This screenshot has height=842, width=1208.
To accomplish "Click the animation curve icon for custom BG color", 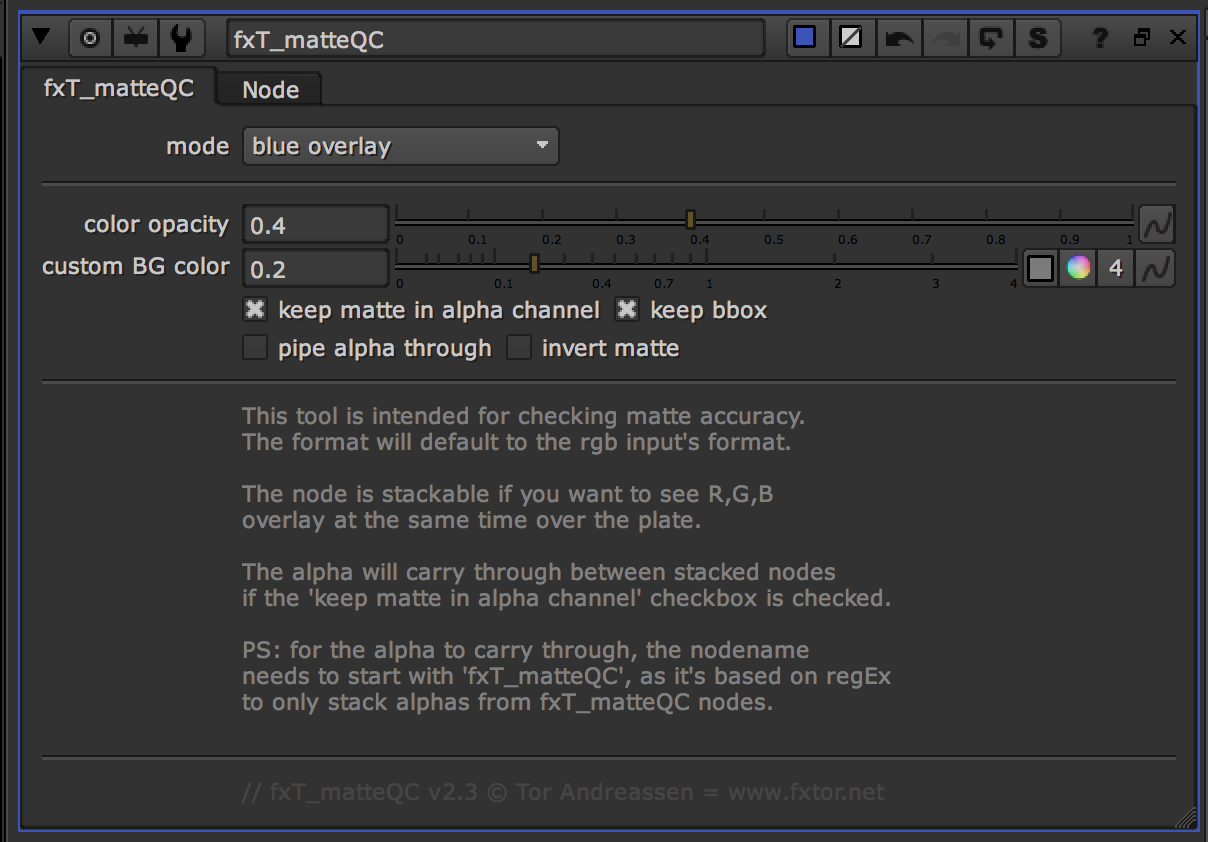I will point(1157,268).
